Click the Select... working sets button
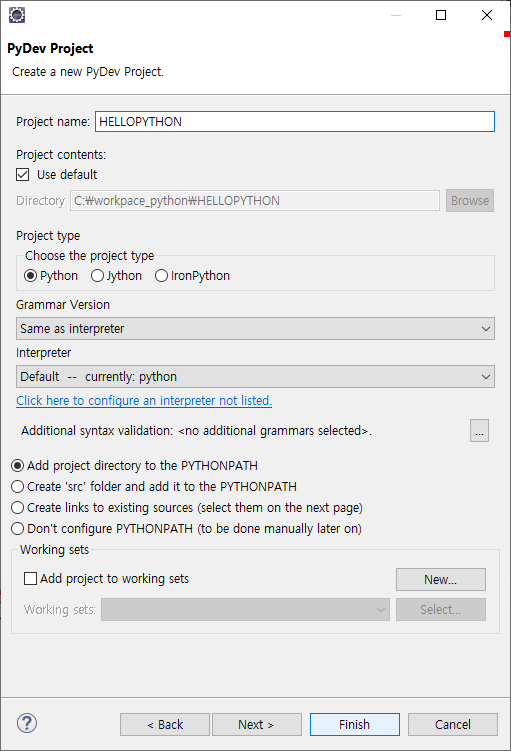 coord(441,610)
